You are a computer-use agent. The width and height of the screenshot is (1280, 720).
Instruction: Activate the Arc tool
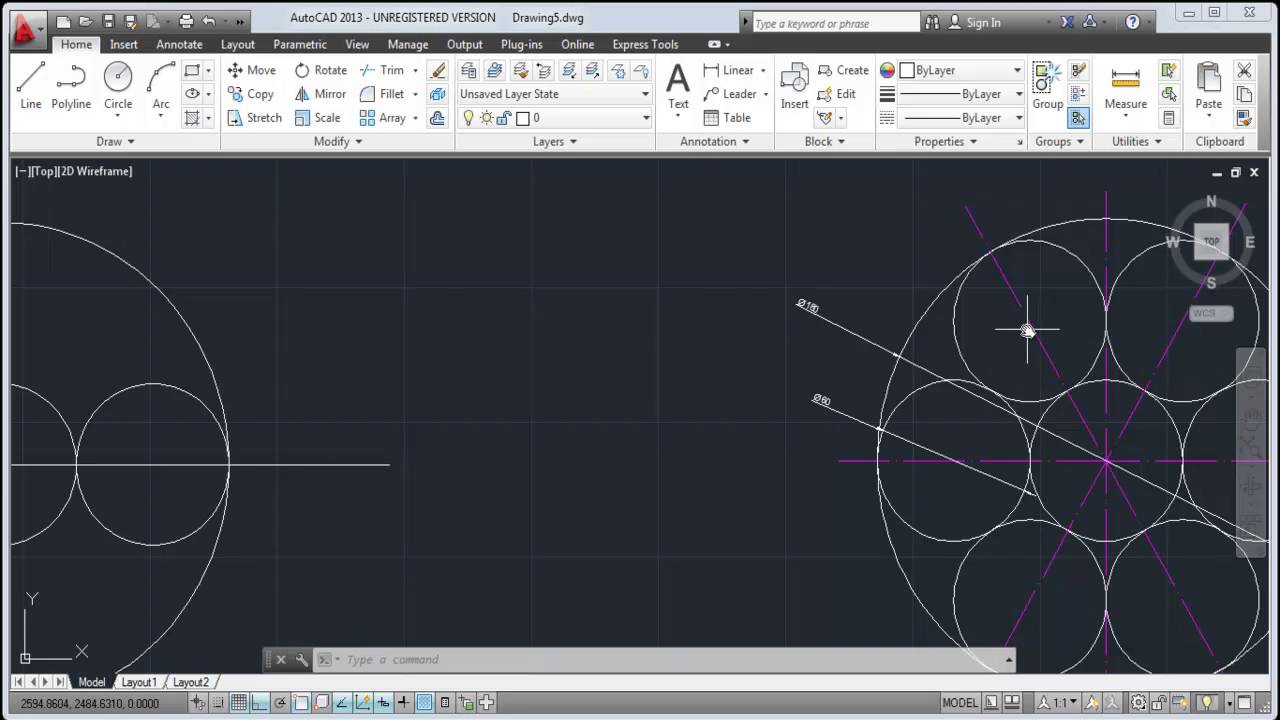[x=160, y=85]
